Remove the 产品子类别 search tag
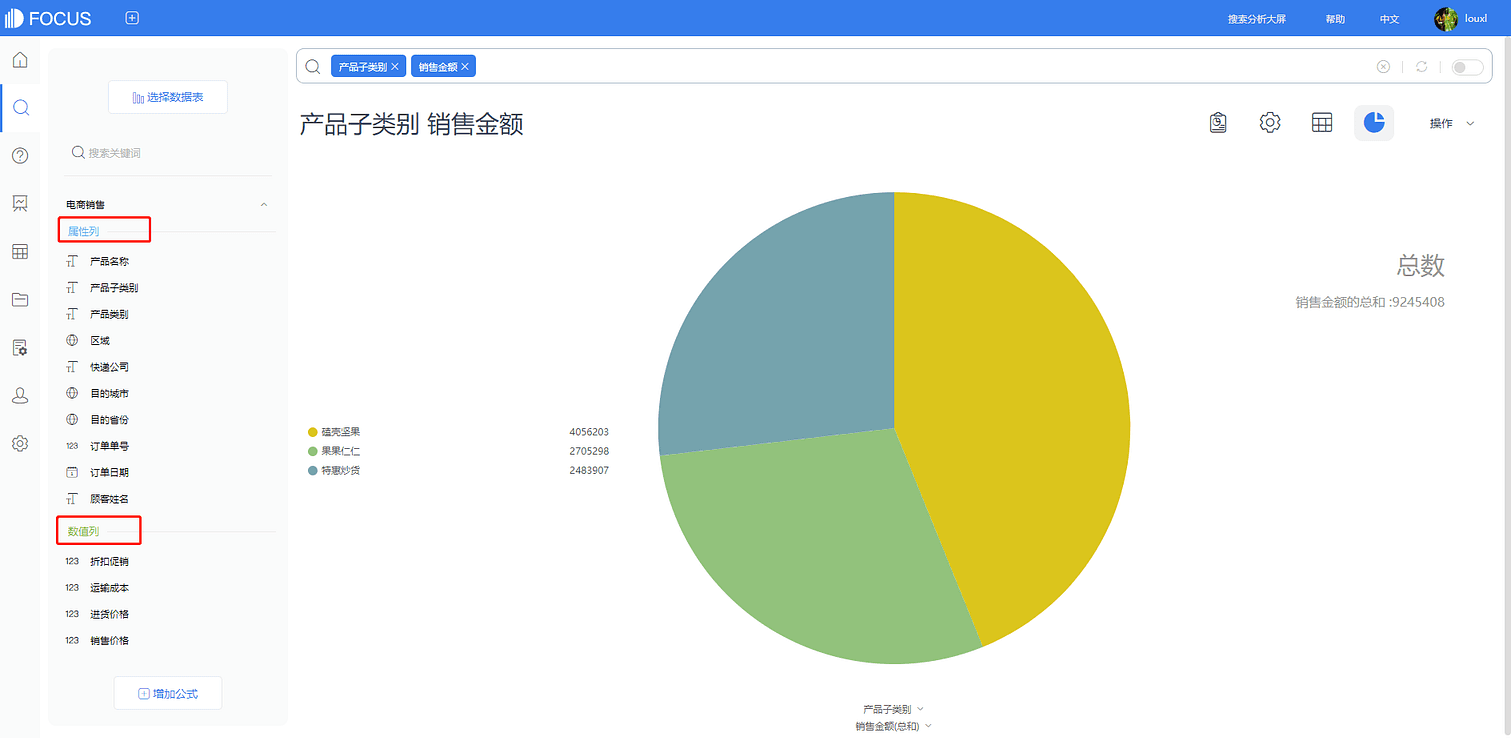The width and height of the screenshot is (1511, 738). 395,67
